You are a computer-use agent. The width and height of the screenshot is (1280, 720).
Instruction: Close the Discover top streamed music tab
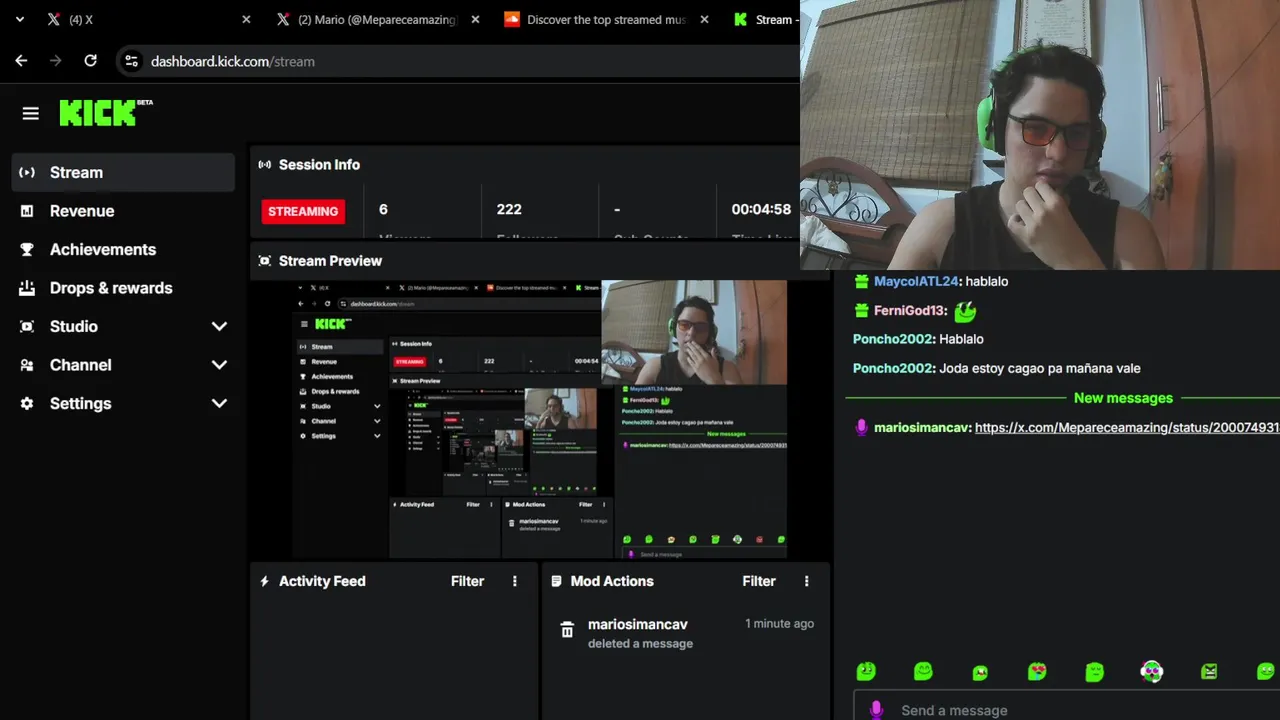[704, 19]
